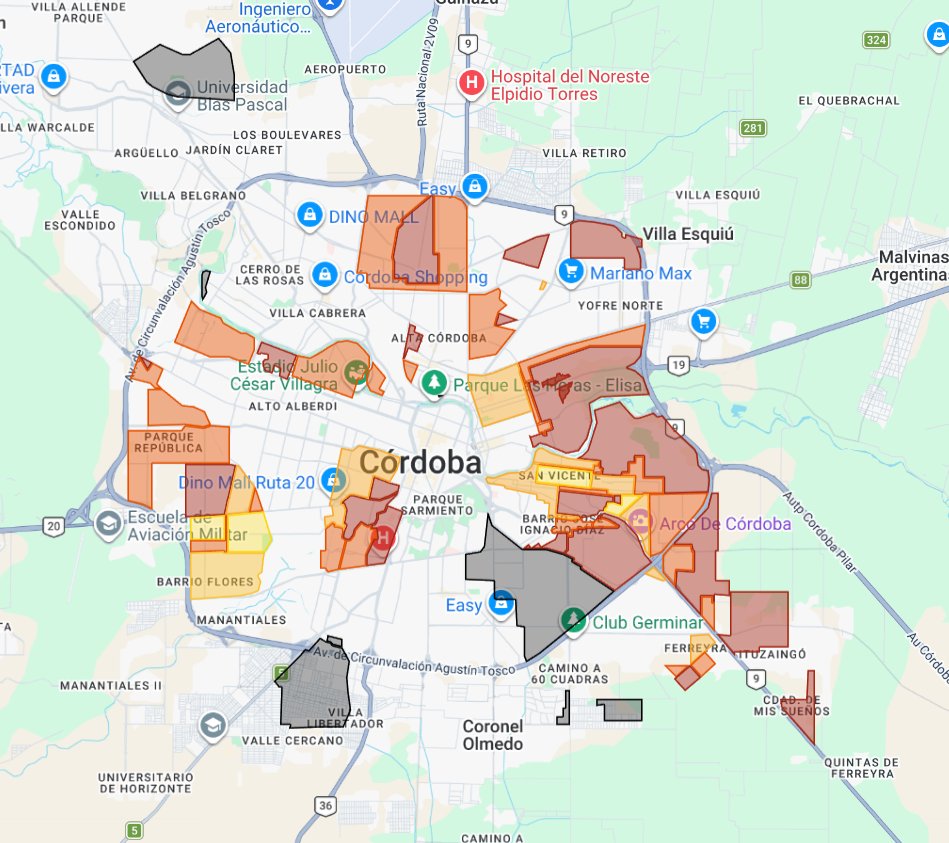Click the CAMINO A 60 CUADRAS label
The height and width of the screenshot is (843, 949).
tap(570, 674)
